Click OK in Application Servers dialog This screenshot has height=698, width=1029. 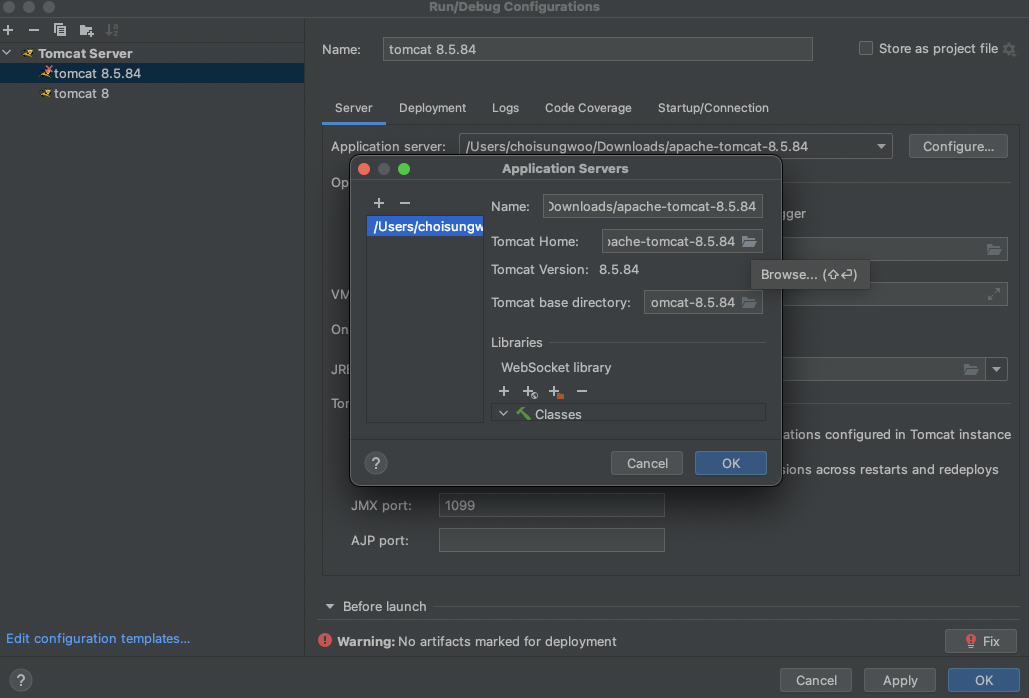coord(730,463)
